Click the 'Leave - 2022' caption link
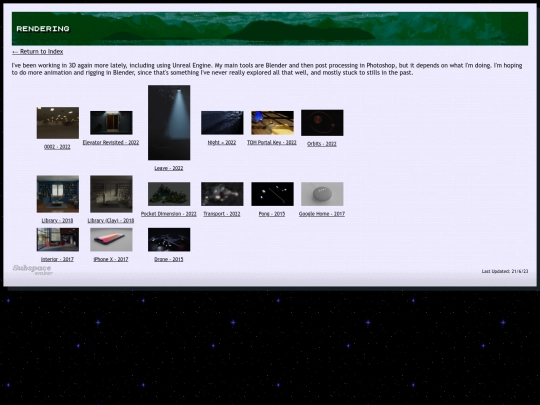Viewport: 540px width, 405px height. tap(169, 168)
